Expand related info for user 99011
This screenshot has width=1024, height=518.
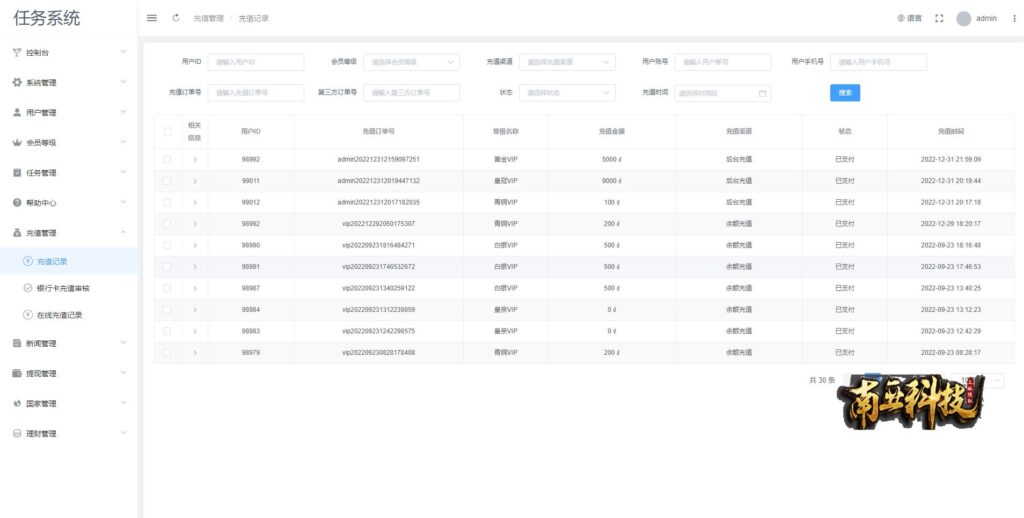point(195,181)
